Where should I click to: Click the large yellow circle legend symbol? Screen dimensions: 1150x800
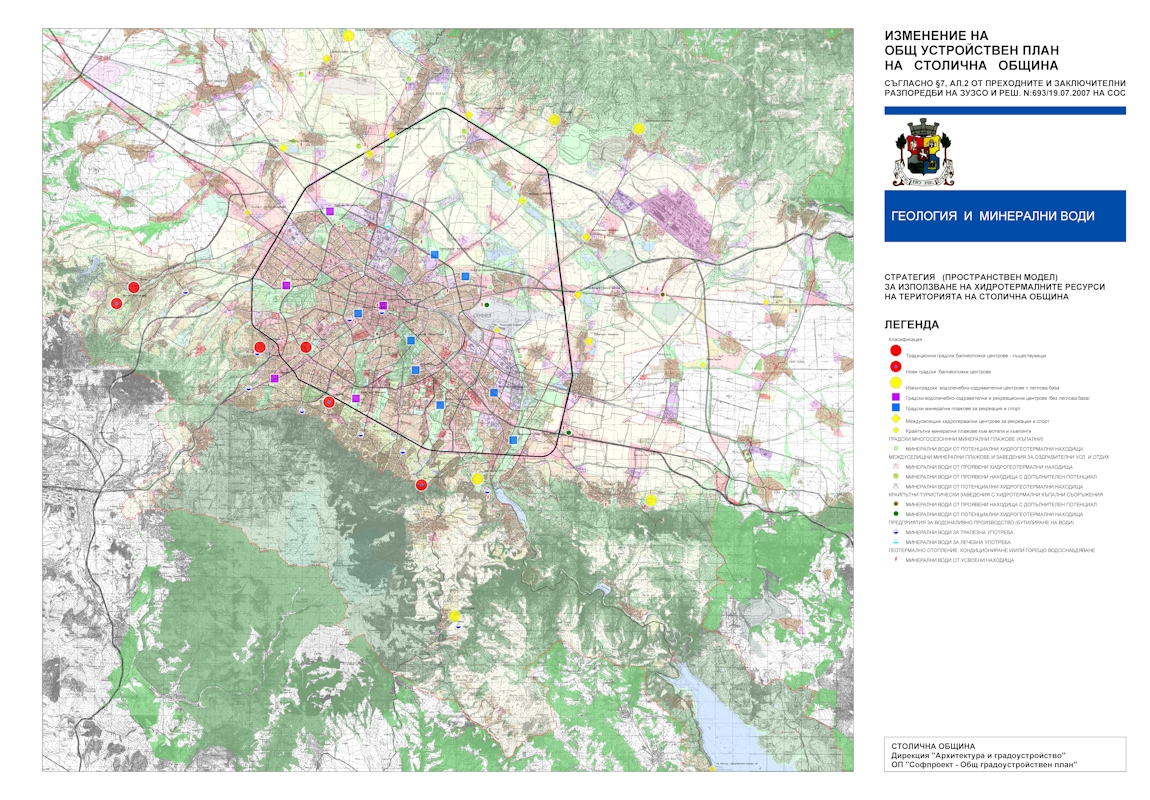click(896, 383)
